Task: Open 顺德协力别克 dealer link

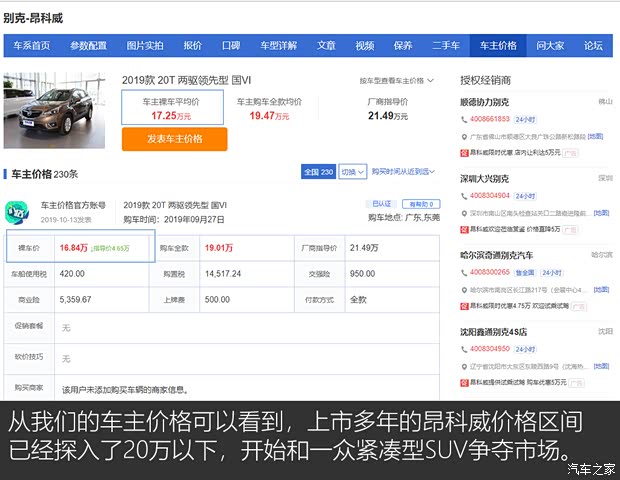Action: point(484,102)
